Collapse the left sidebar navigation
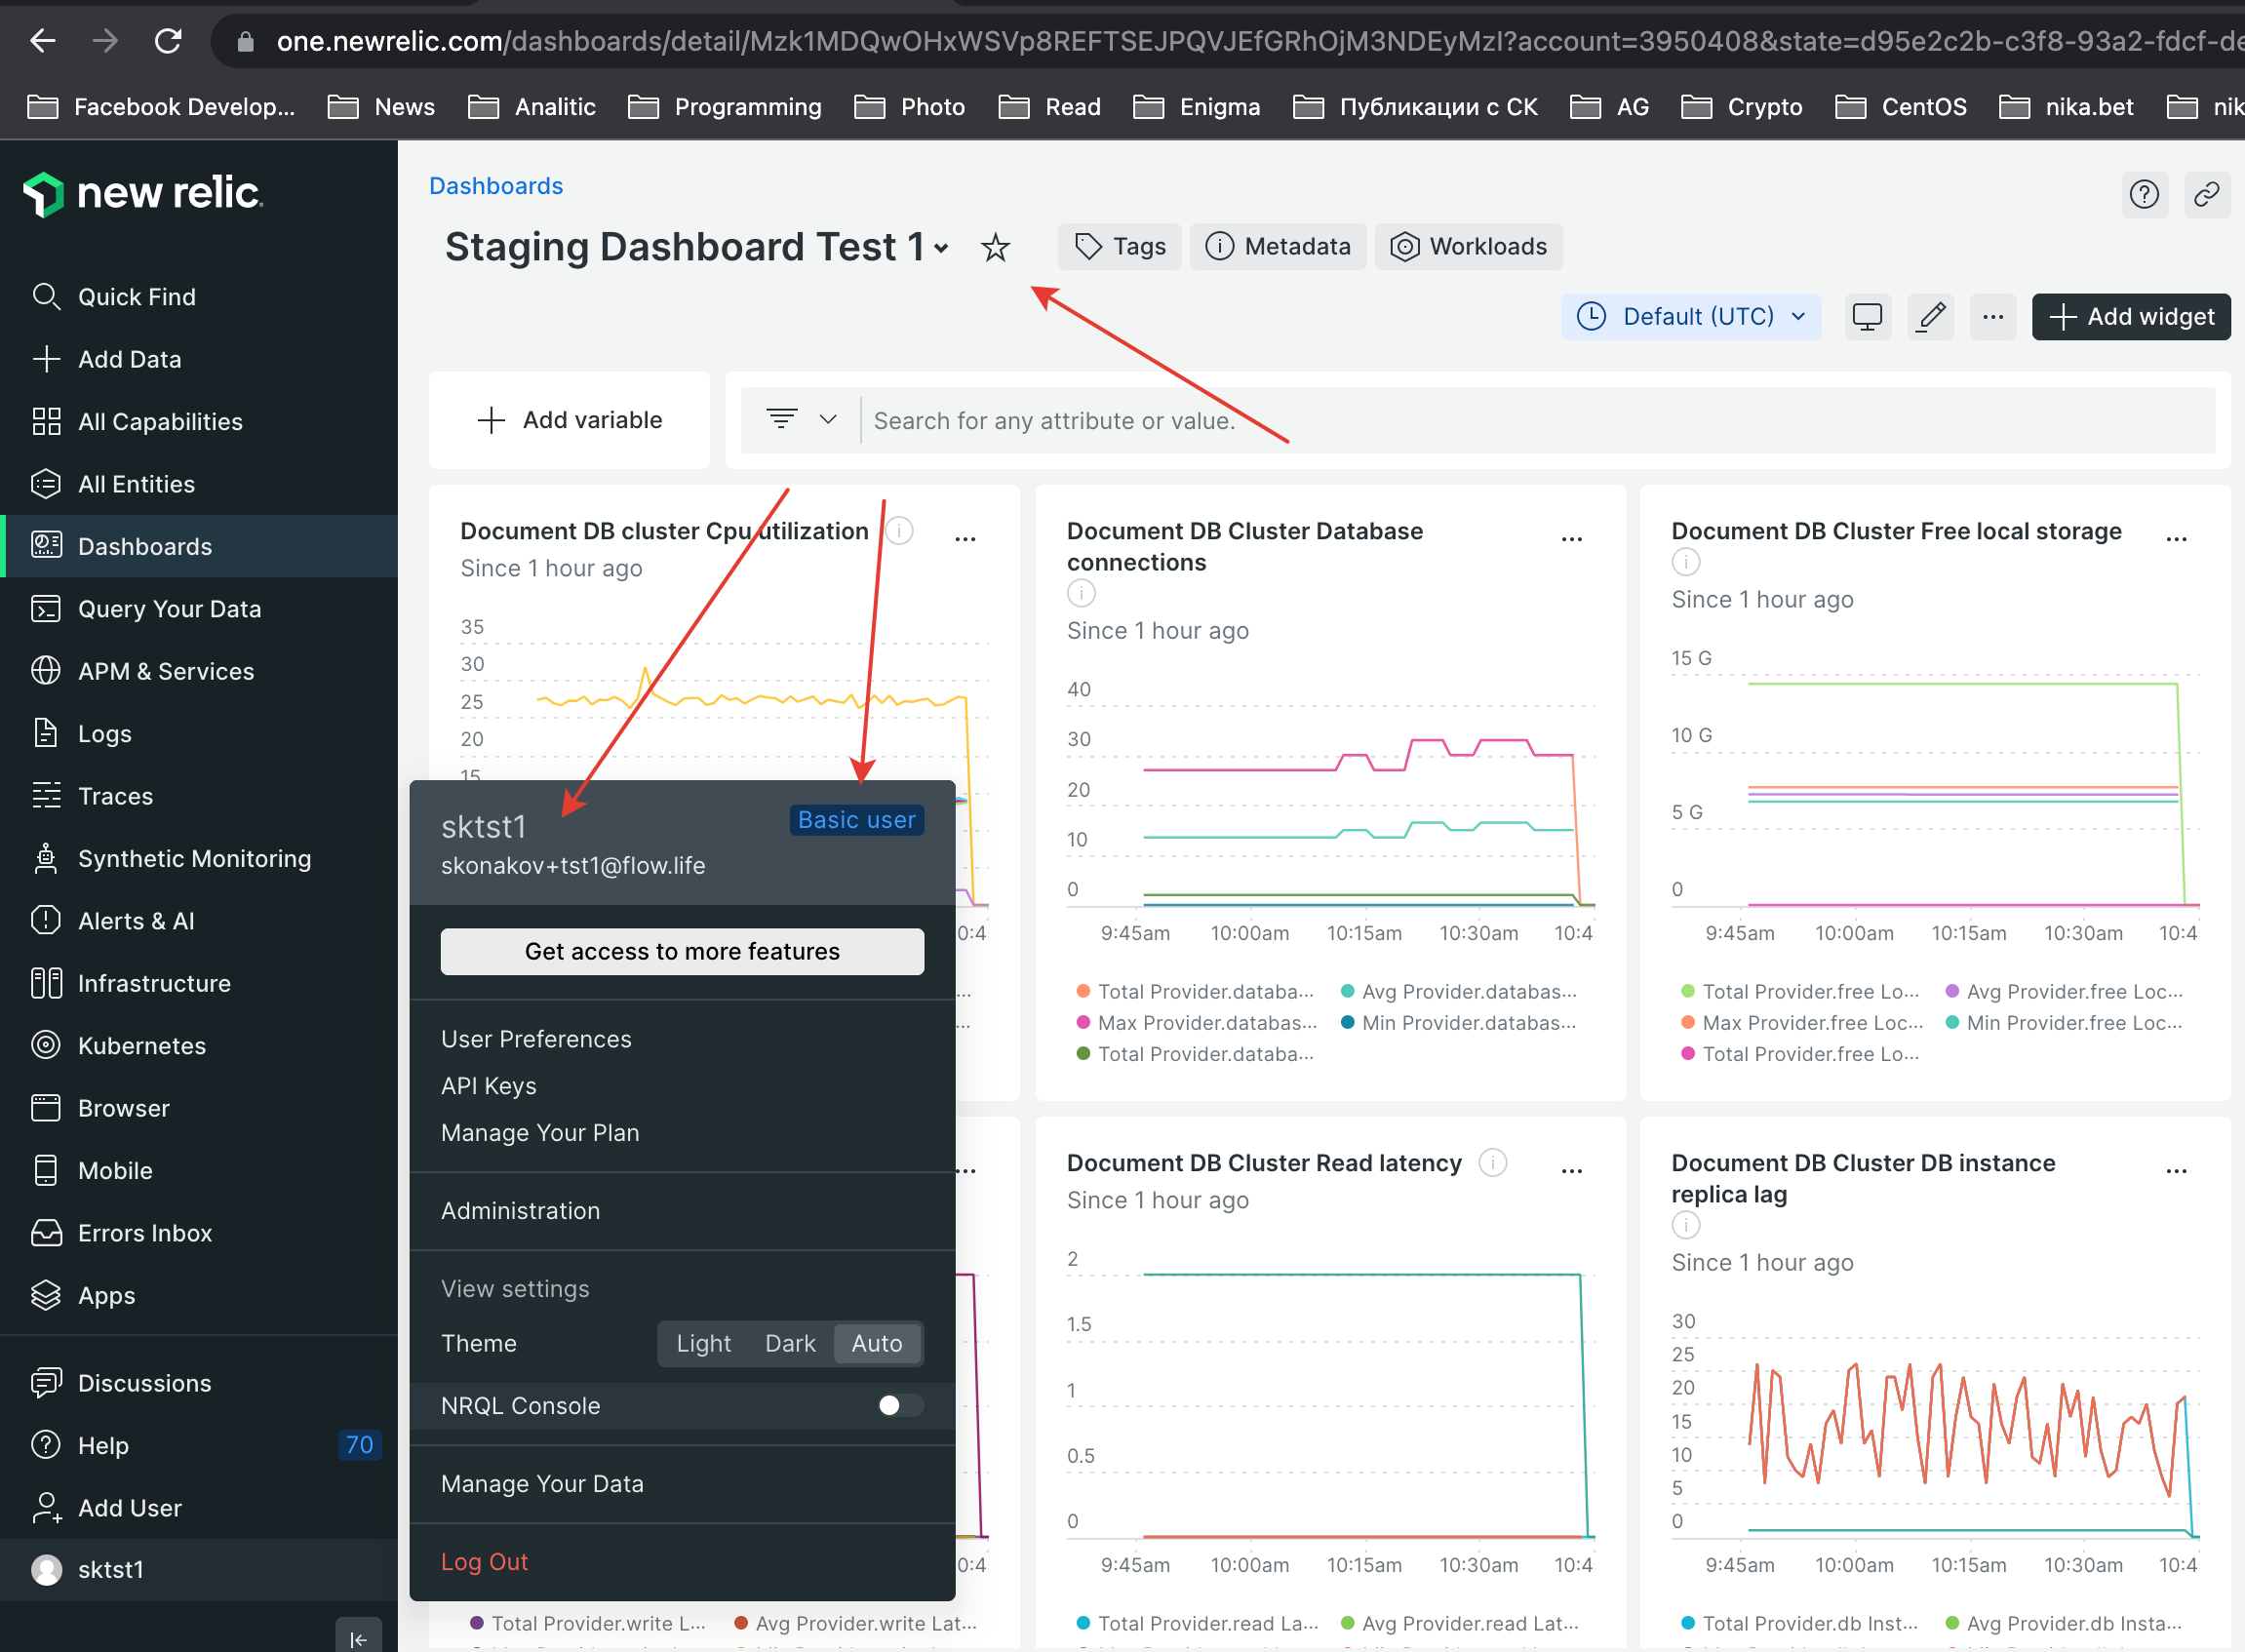The height and width of the screenshot is (1652, 2245). (358, 1637)
